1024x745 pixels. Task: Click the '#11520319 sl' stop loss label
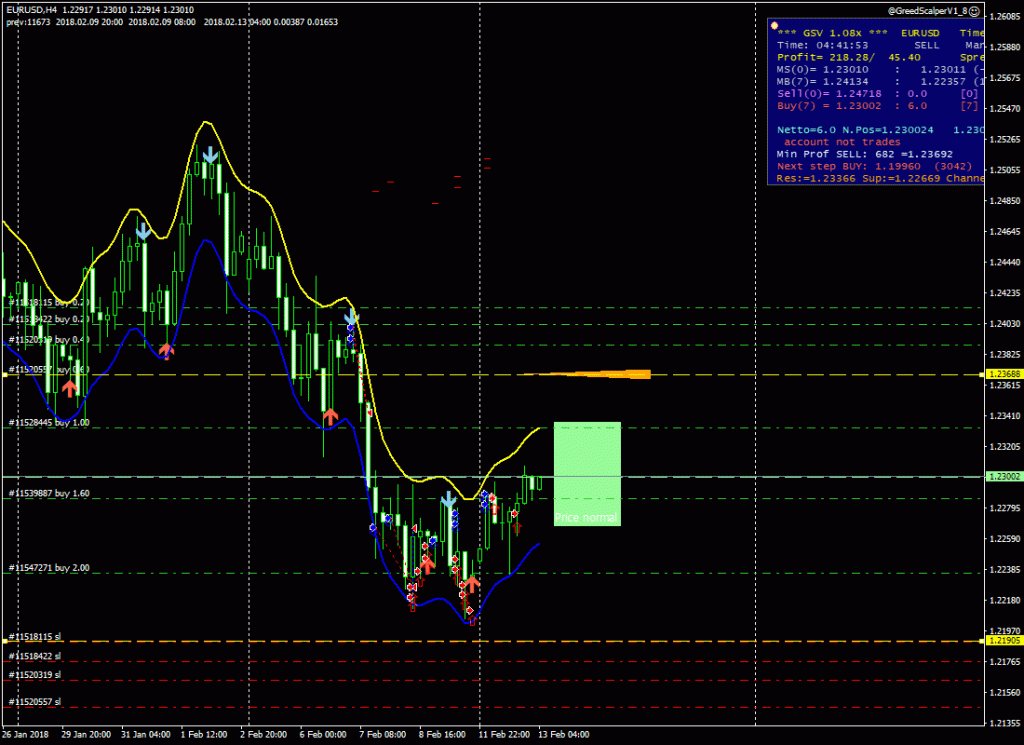tap(35, 675)
